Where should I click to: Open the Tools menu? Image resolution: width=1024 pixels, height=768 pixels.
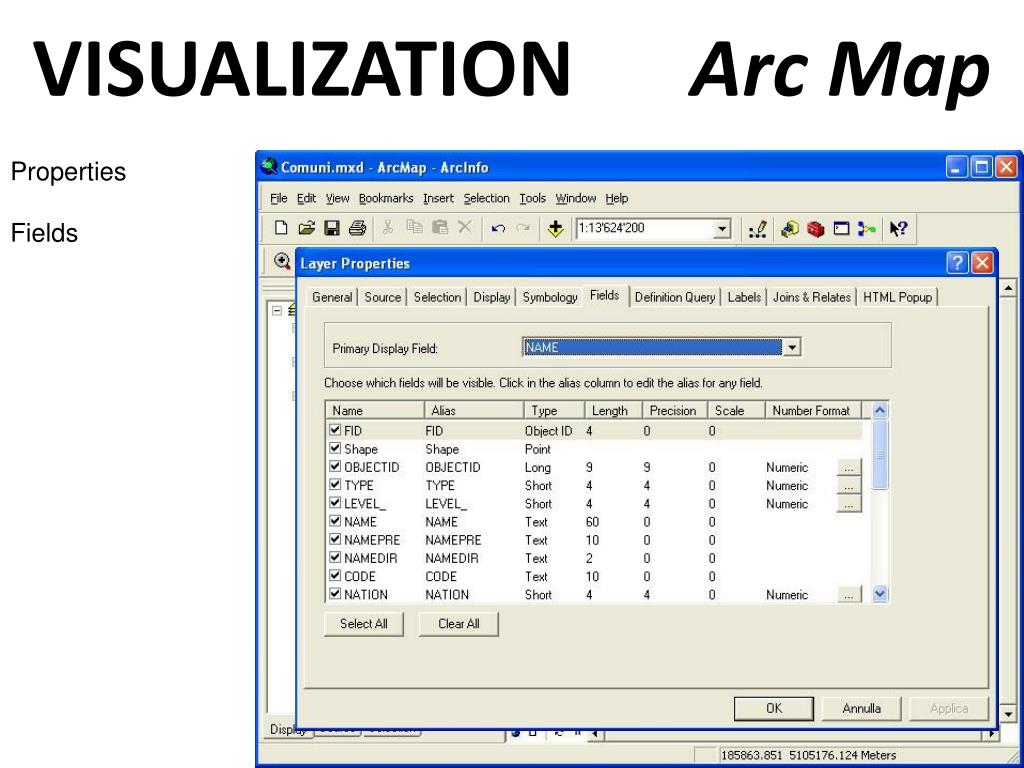coord(532,198)
